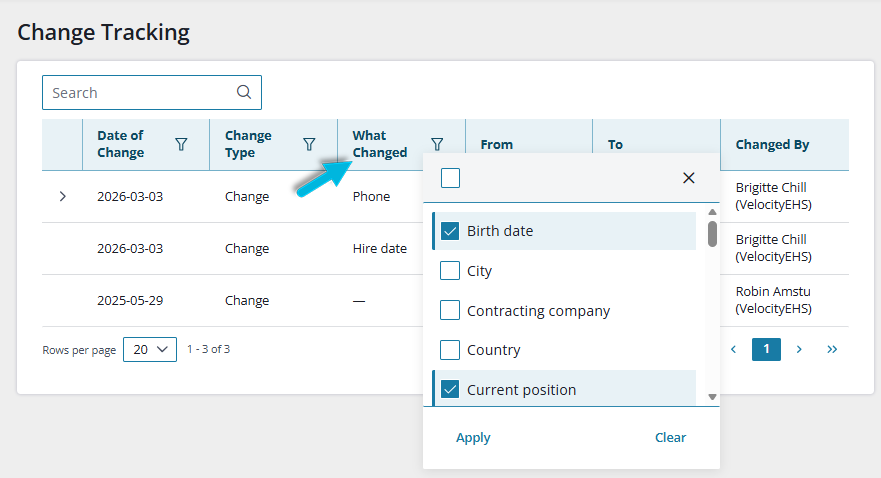Viewport: 881px width, 478px height.
Task: Jump to the last page arrow
Action: (x=832, y=349)
